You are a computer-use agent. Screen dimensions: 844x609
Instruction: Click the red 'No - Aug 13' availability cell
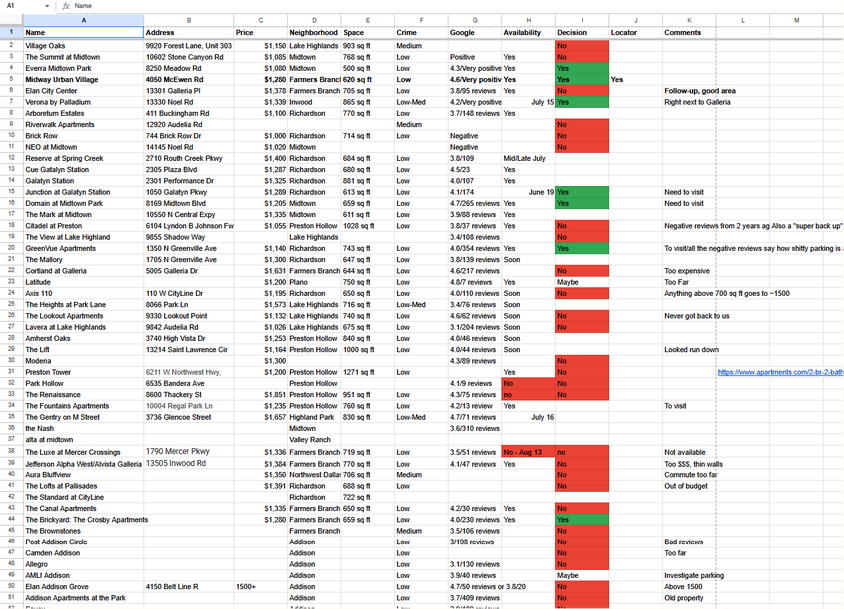528,452
